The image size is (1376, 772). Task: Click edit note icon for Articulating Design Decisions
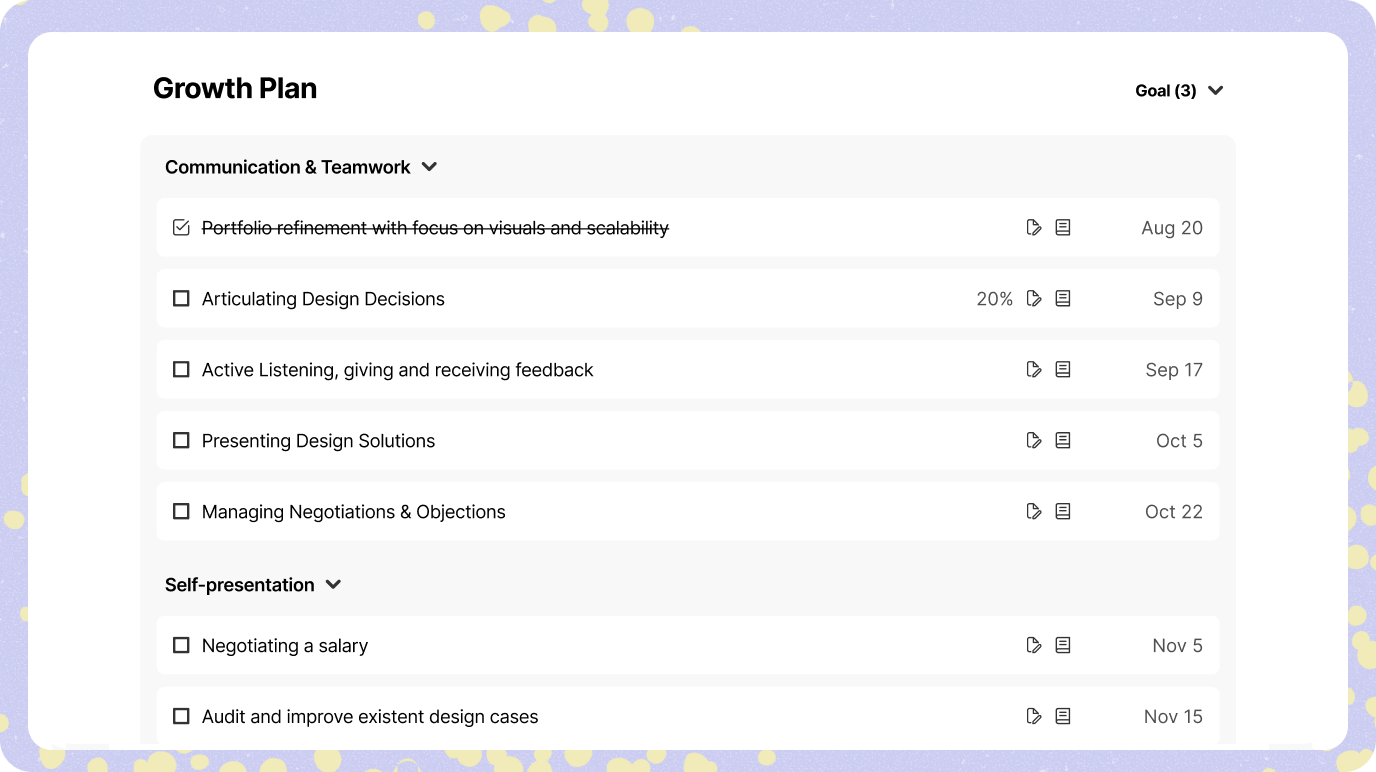click(x=1034, y=299)
